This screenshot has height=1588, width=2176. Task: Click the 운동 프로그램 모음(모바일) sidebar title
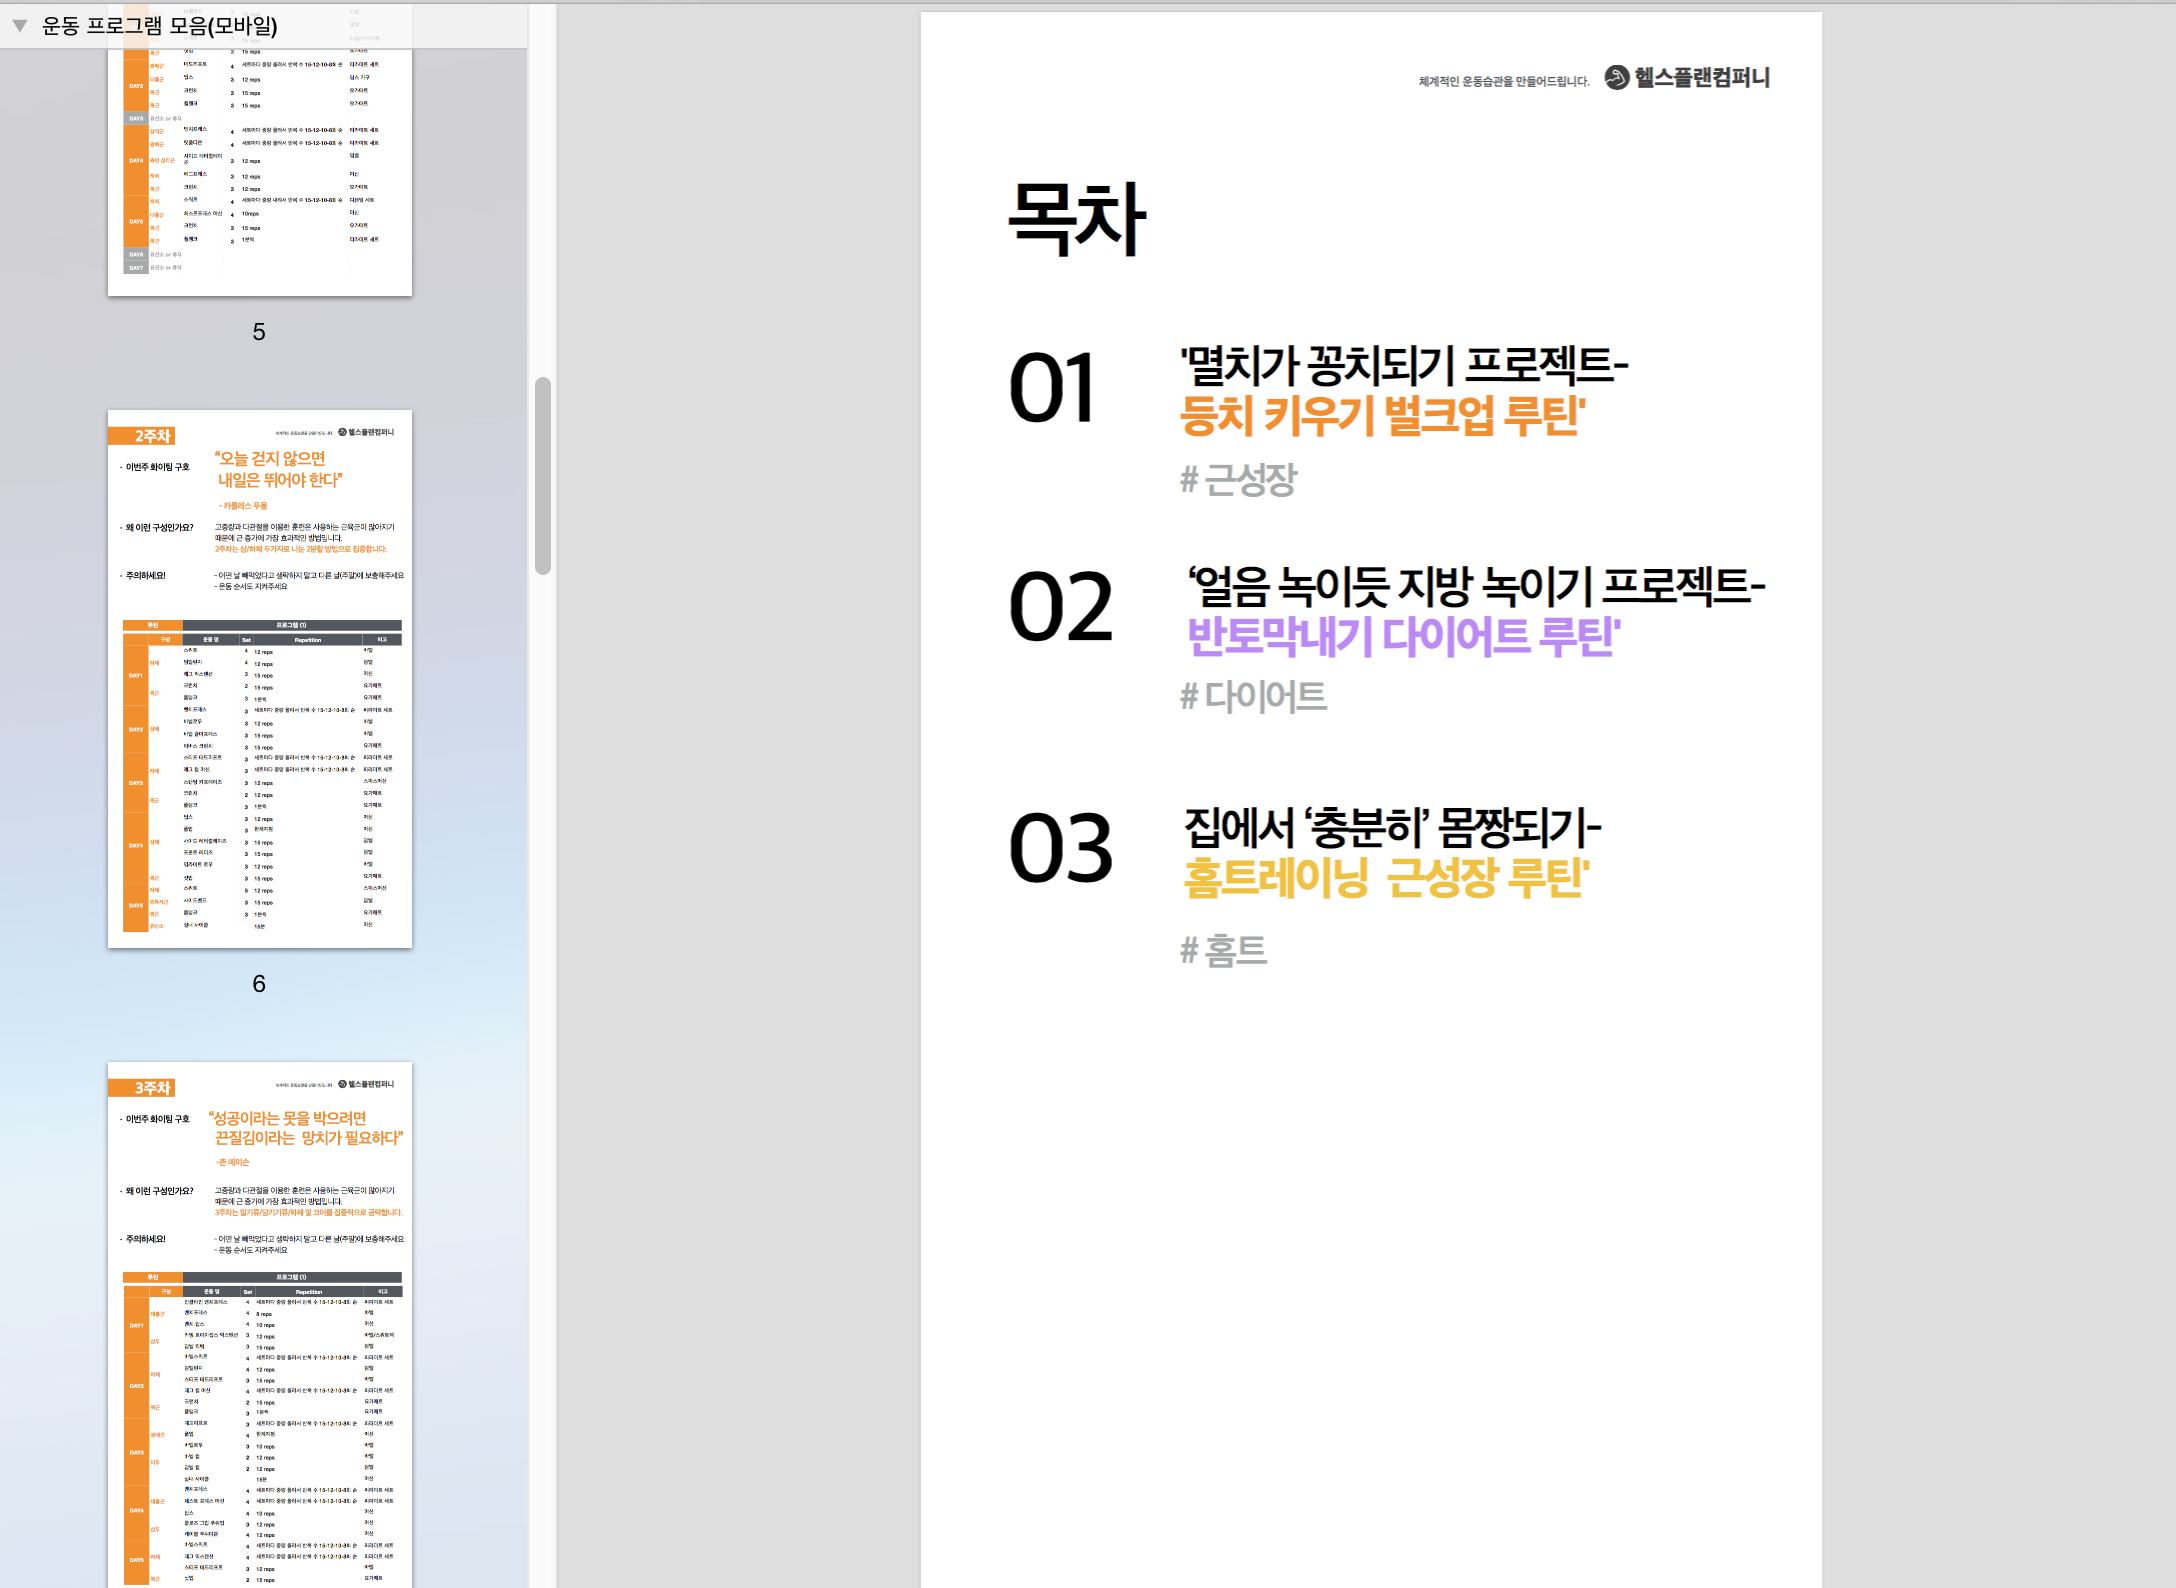[160, 26]
